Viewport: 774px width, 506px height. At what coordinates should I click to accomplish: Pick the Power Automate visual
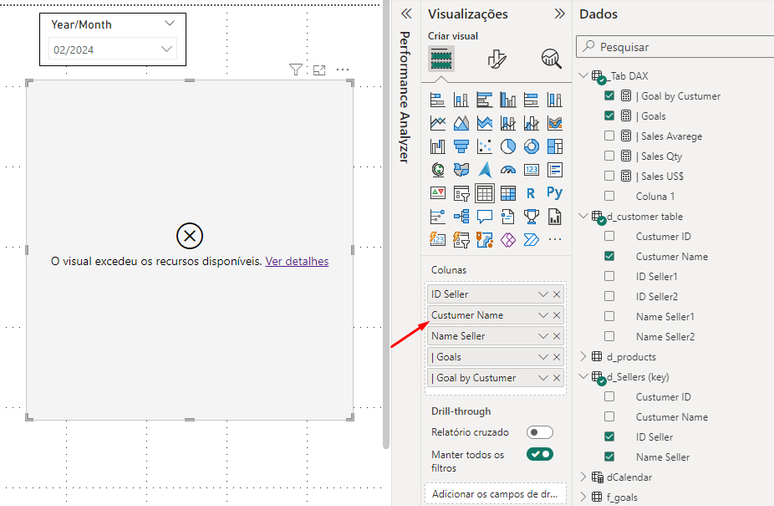point(531,240)
